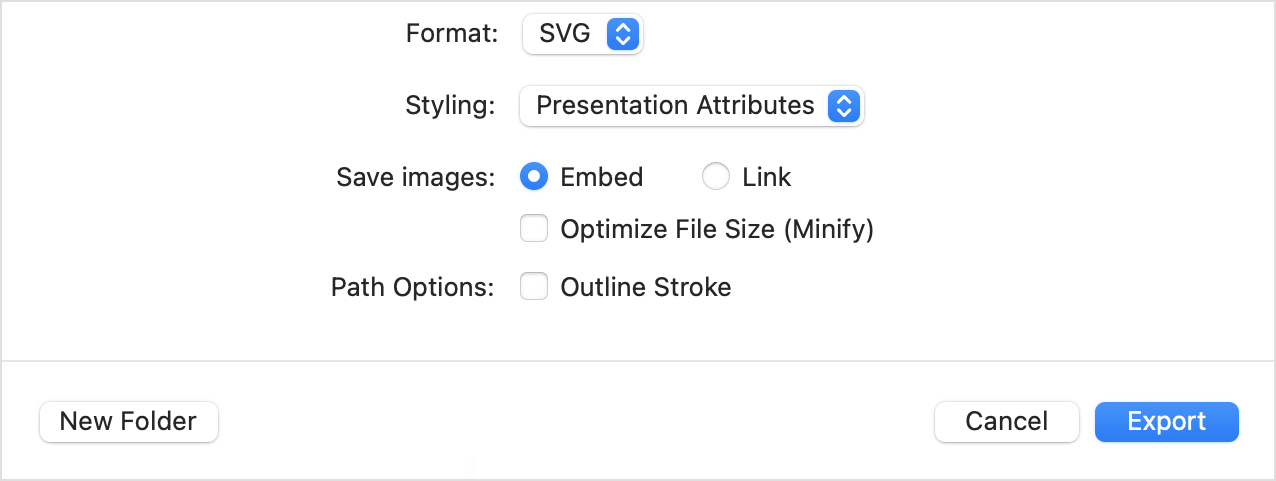Viewport: 1276px width, 481px height.
Task: Click the "Embed" option label text
Action: tap(601, 178)
